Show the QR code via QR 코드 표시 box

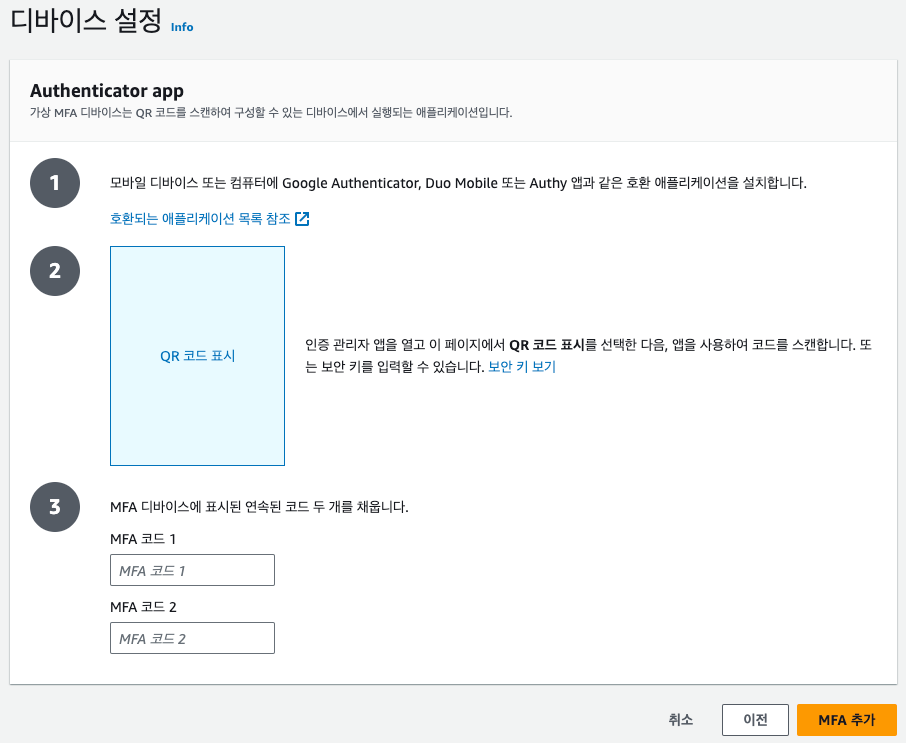pos(197,356)
